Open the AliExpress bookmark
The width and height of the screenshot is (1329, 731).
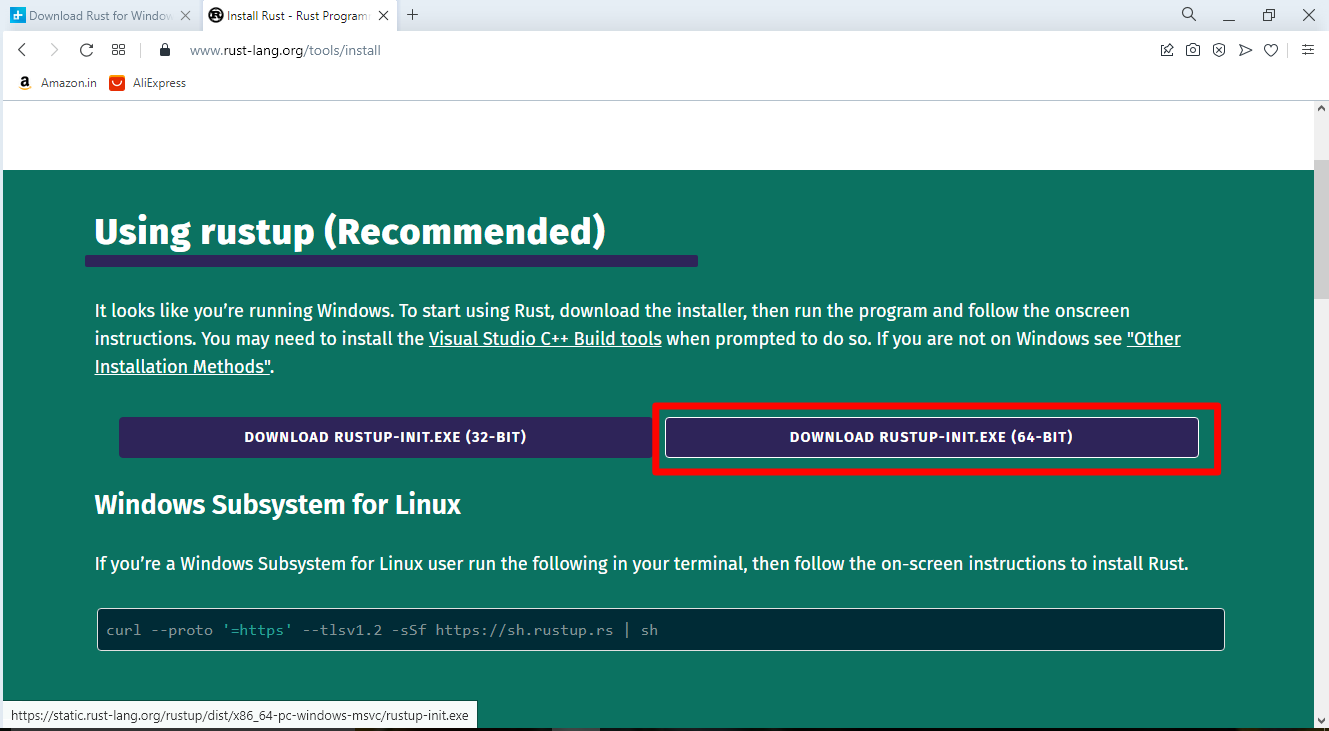tap(146, 82)
